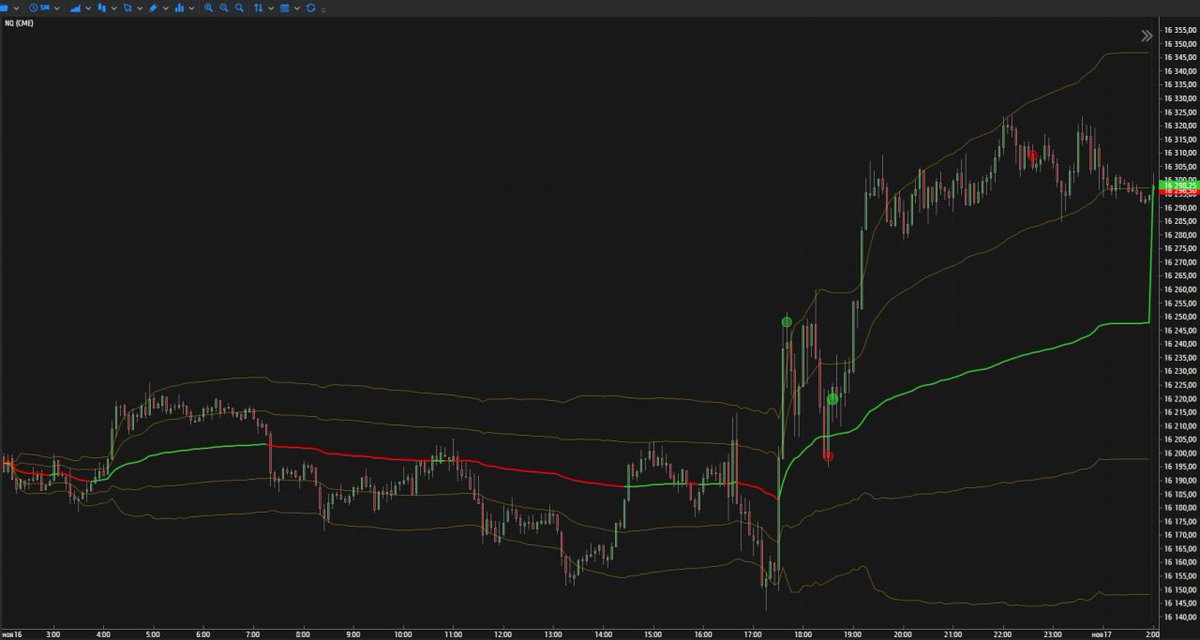1200x640 pixels.
Task: Expand the indicators dropdown arrow
Action: pyautogui.click(x=192, y=8)
